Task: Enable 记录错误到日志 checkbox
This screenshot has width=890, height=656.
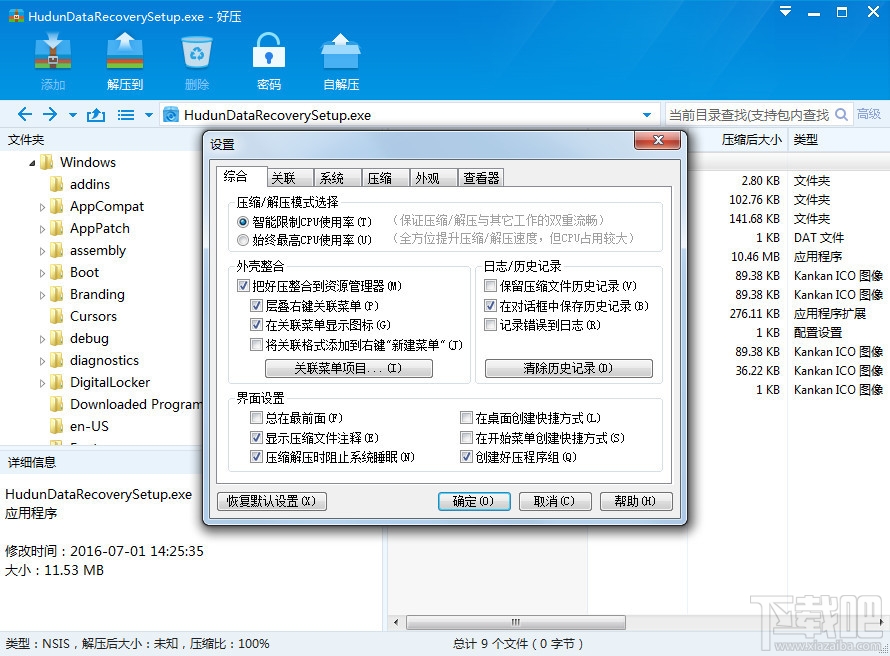Action: point(490,325)
